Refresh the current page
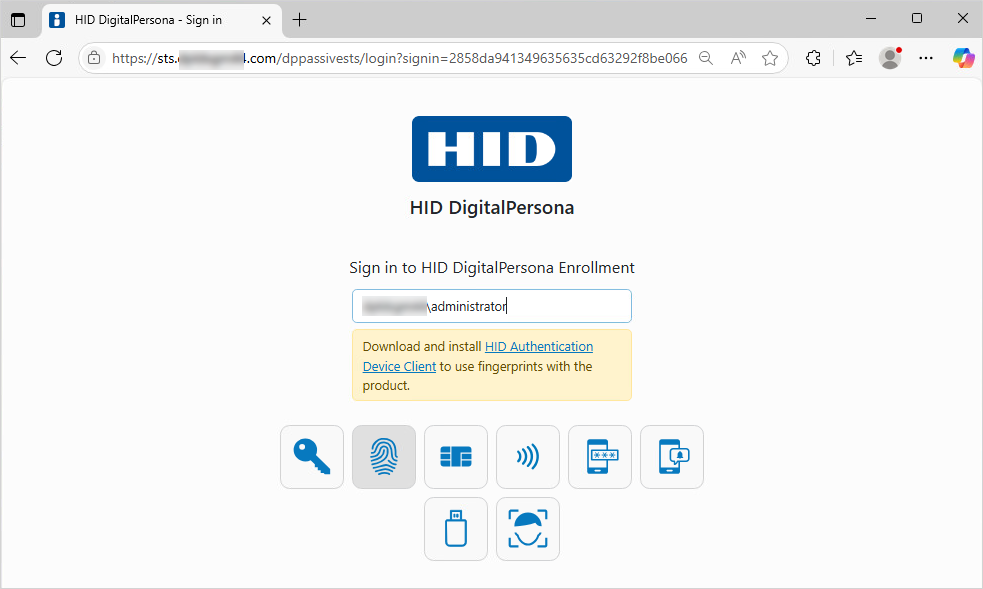Image resolution: width=983 pixels, height=589 pixels. pyautogui.click(x=54, y=58)
